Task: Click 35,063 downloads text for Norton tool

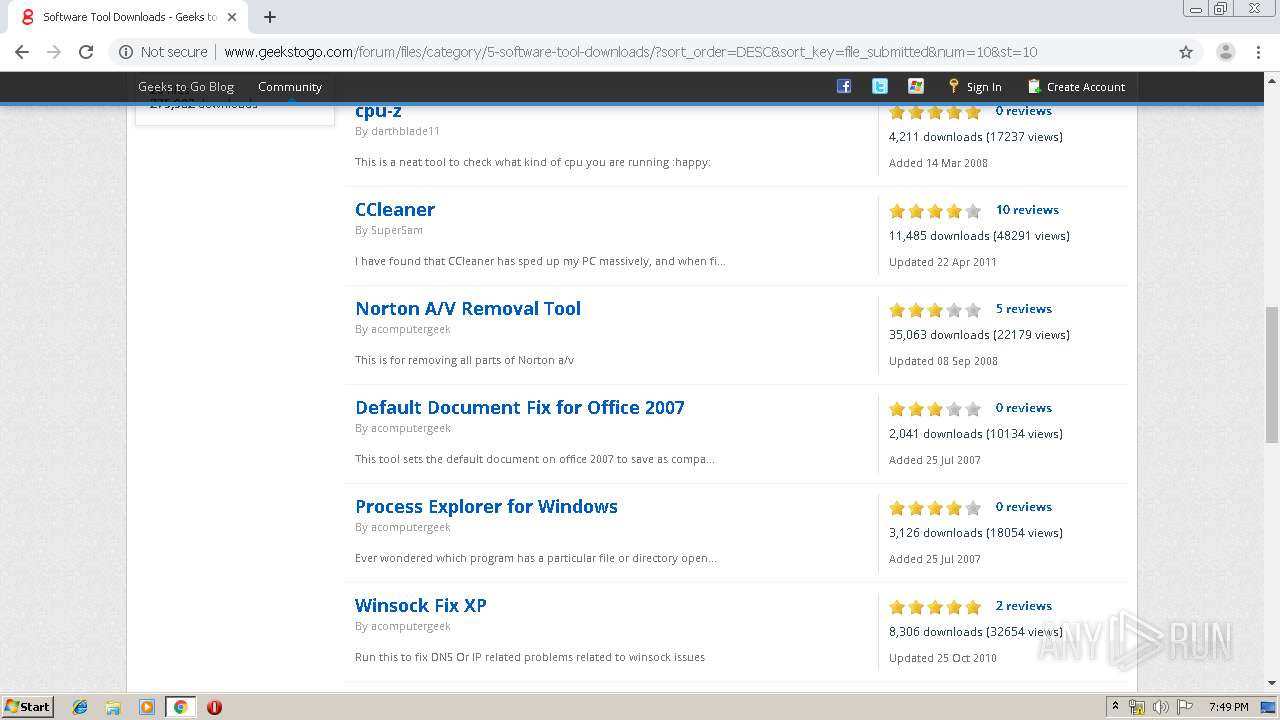Action: (938, 335)
